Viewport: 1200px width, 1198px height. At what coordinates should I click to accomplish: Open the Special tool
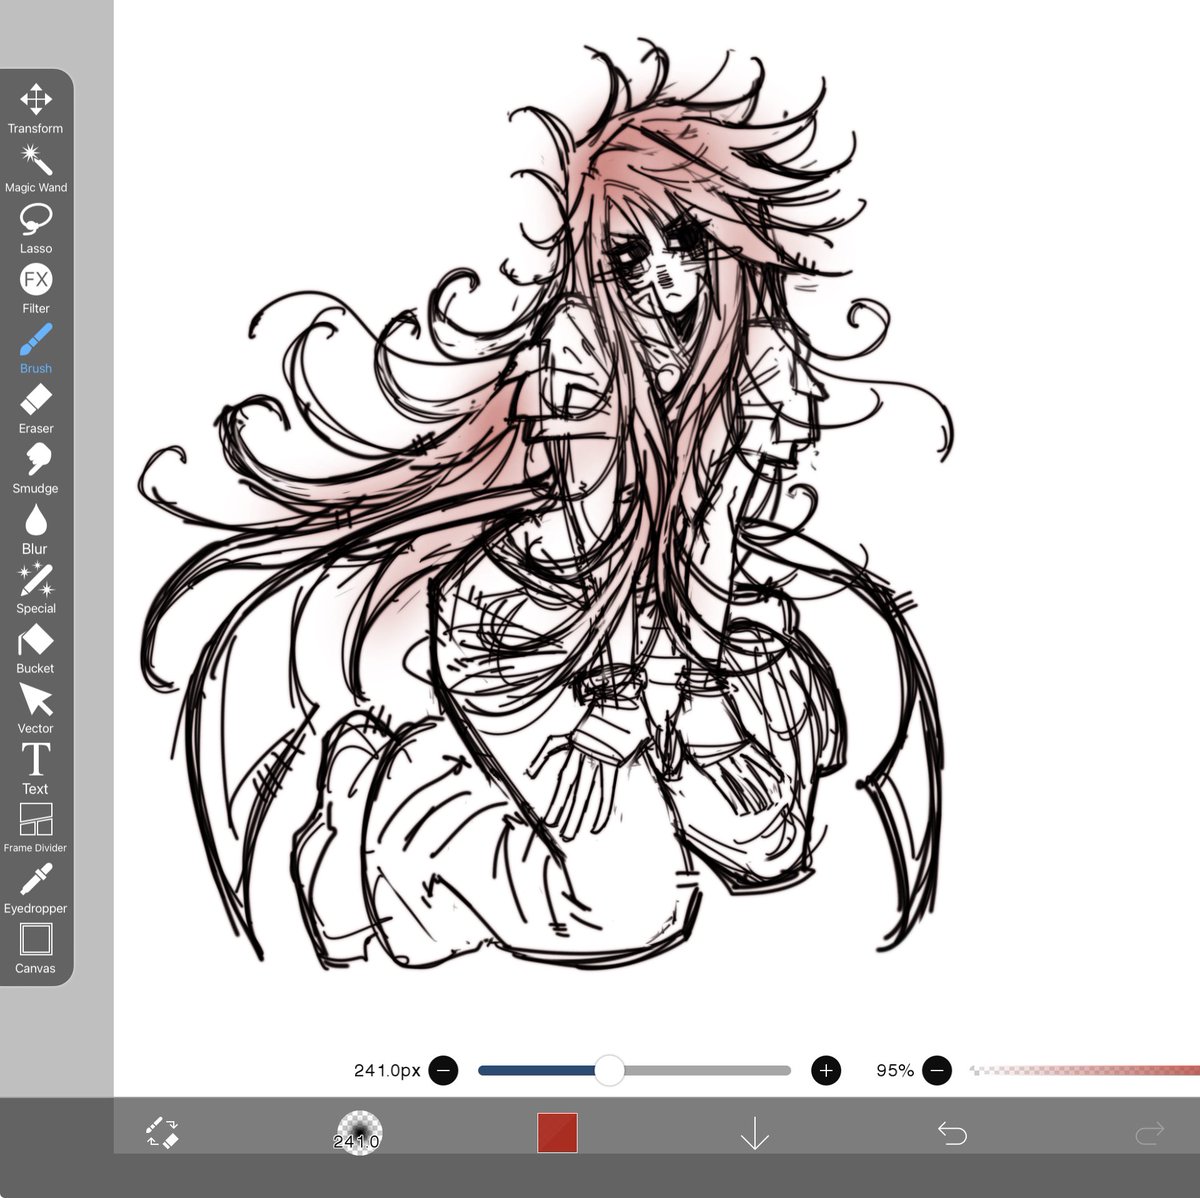pos(36,588)
